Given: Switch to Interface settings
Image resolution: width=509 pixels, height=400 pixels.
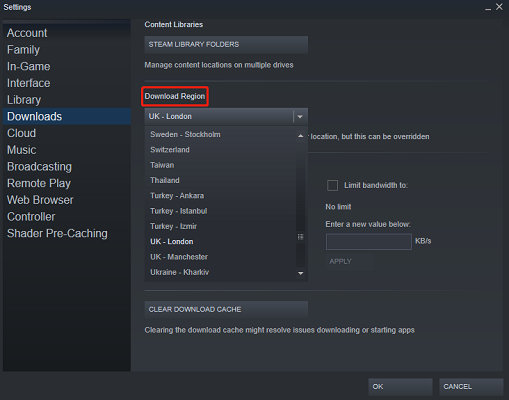Looking at the screenshot, I should click(x=67, y=83).
